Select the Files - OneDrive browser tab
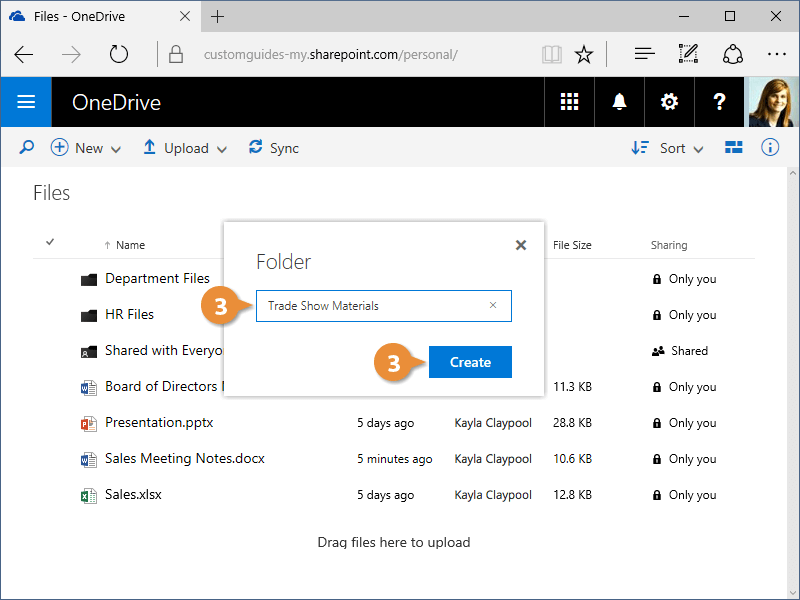 coord(90,16)
